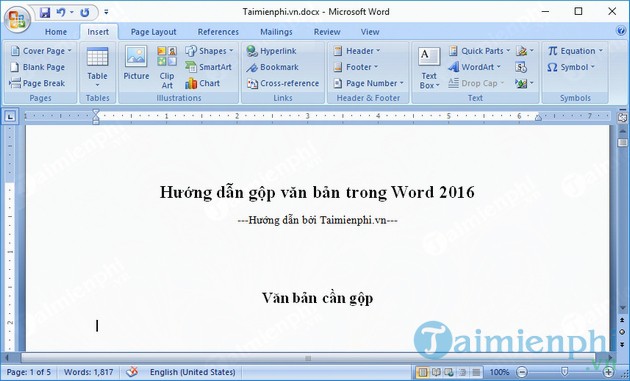Click the Signature Line icon
The width and height of the screenshot is (630, 381).
(522, 51)
